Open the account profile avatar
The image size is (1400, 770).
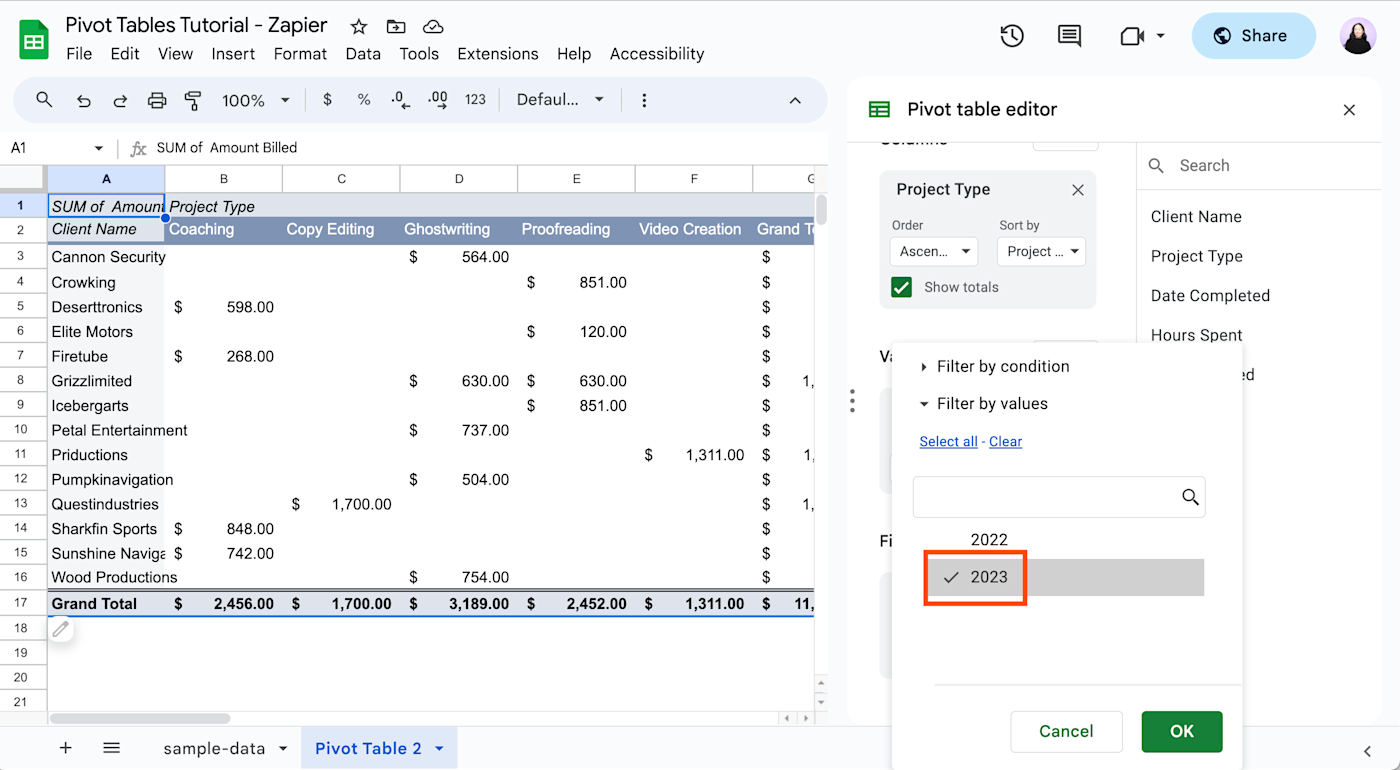pos(1358,36)
